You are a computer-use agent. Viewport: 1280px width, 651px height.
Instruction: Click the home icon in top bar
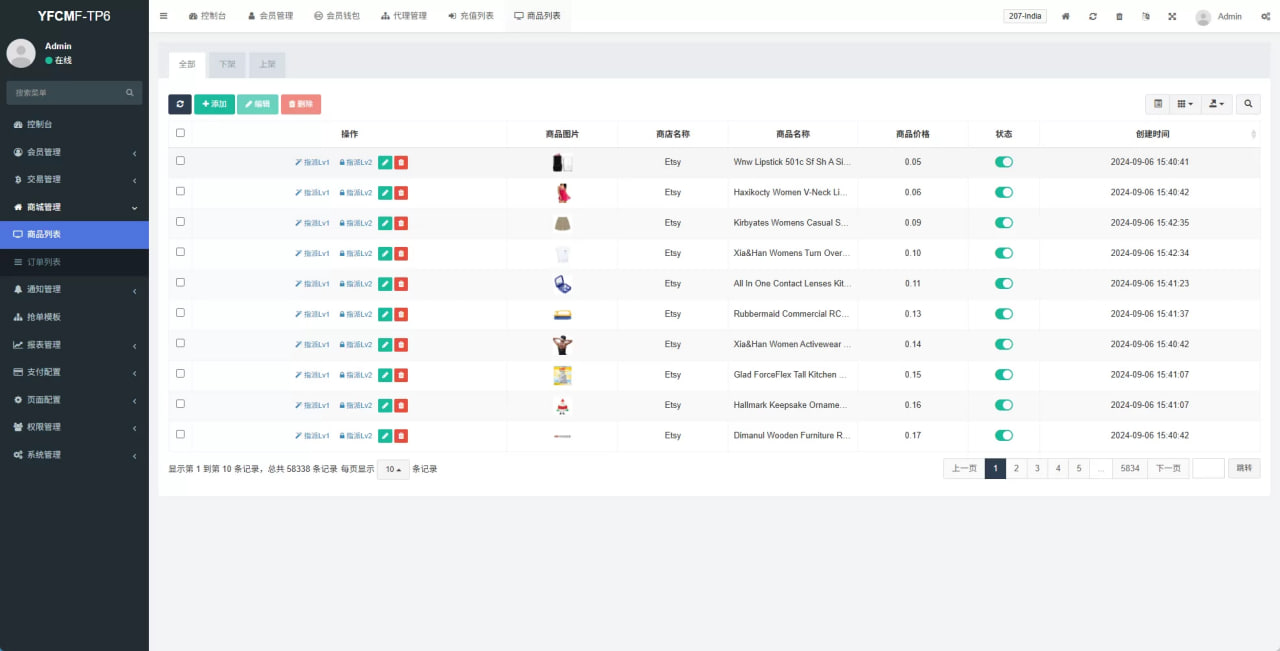(x=1066, y=16)
